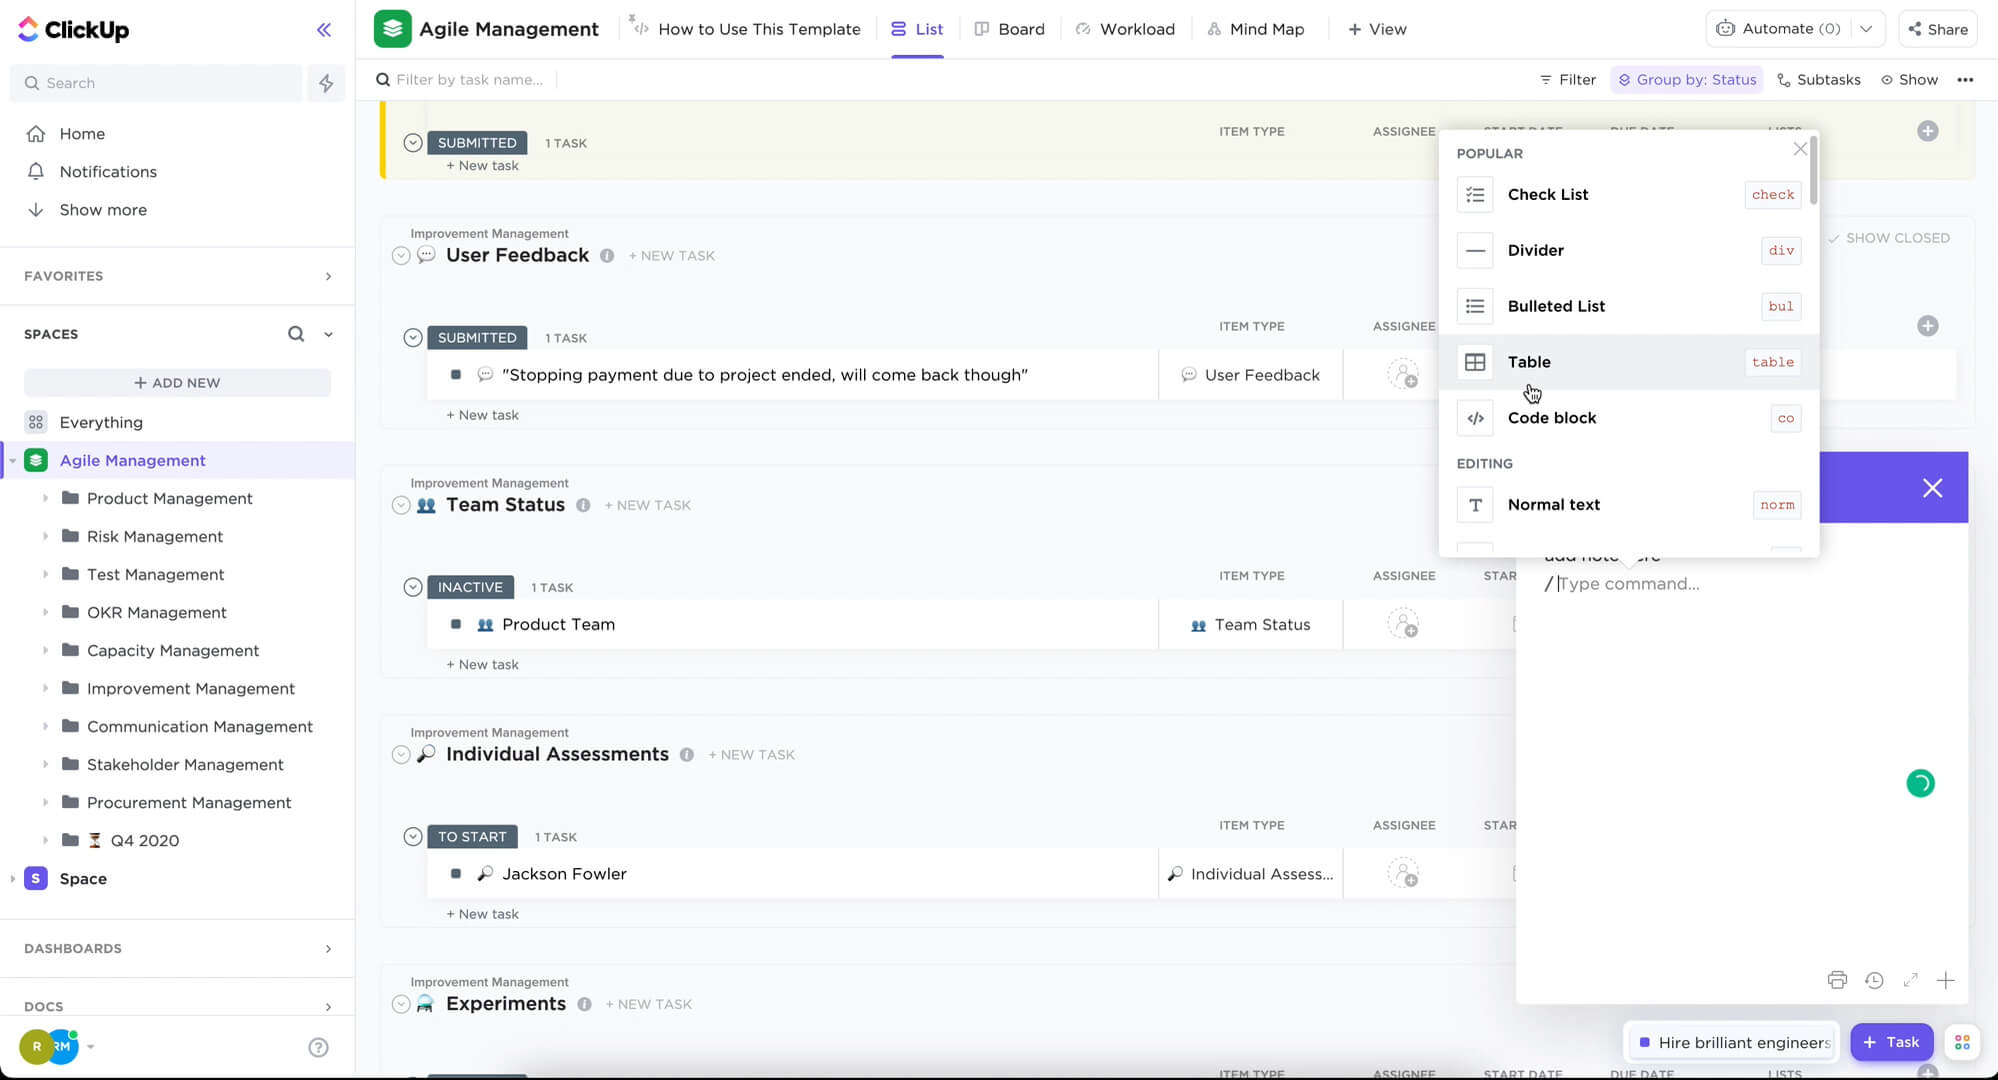Click the Share button

[1936, 29]
